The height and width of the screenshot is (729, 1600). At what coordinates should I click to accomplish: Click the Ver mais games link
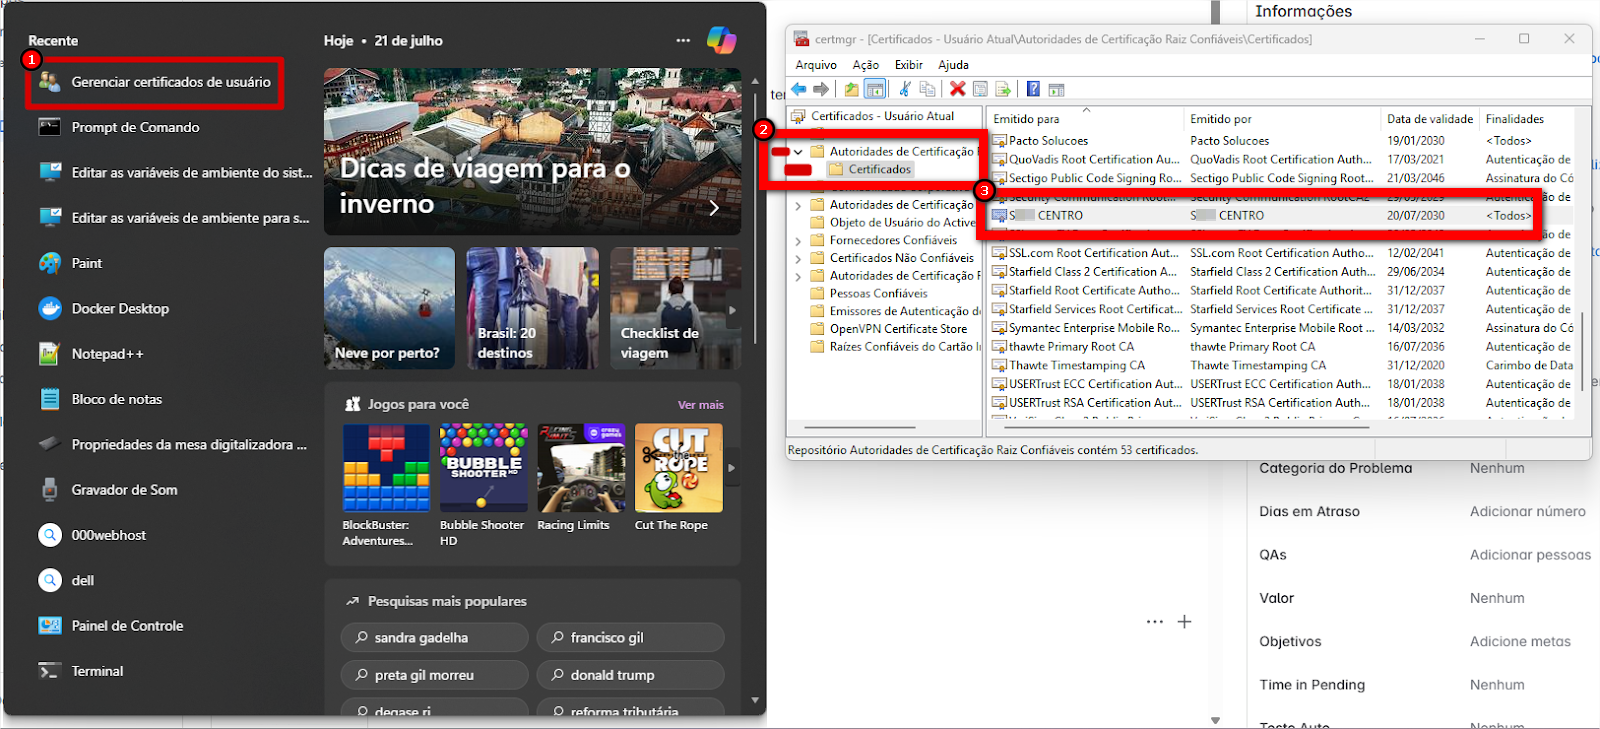pos(700,405)
